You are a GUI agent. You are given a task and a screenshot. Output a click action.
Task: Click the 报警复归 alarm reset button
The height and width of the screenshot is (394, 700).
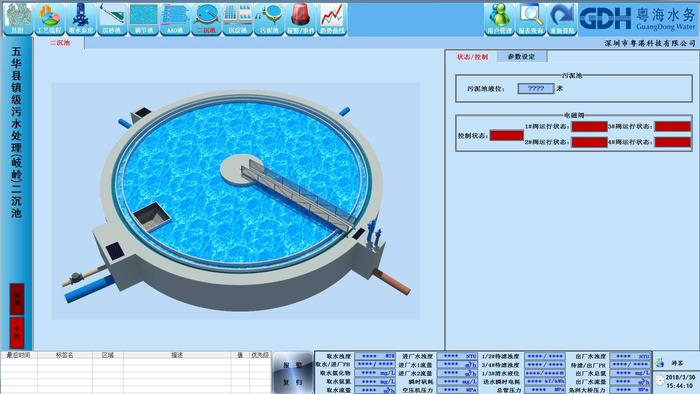coord(292,373)
